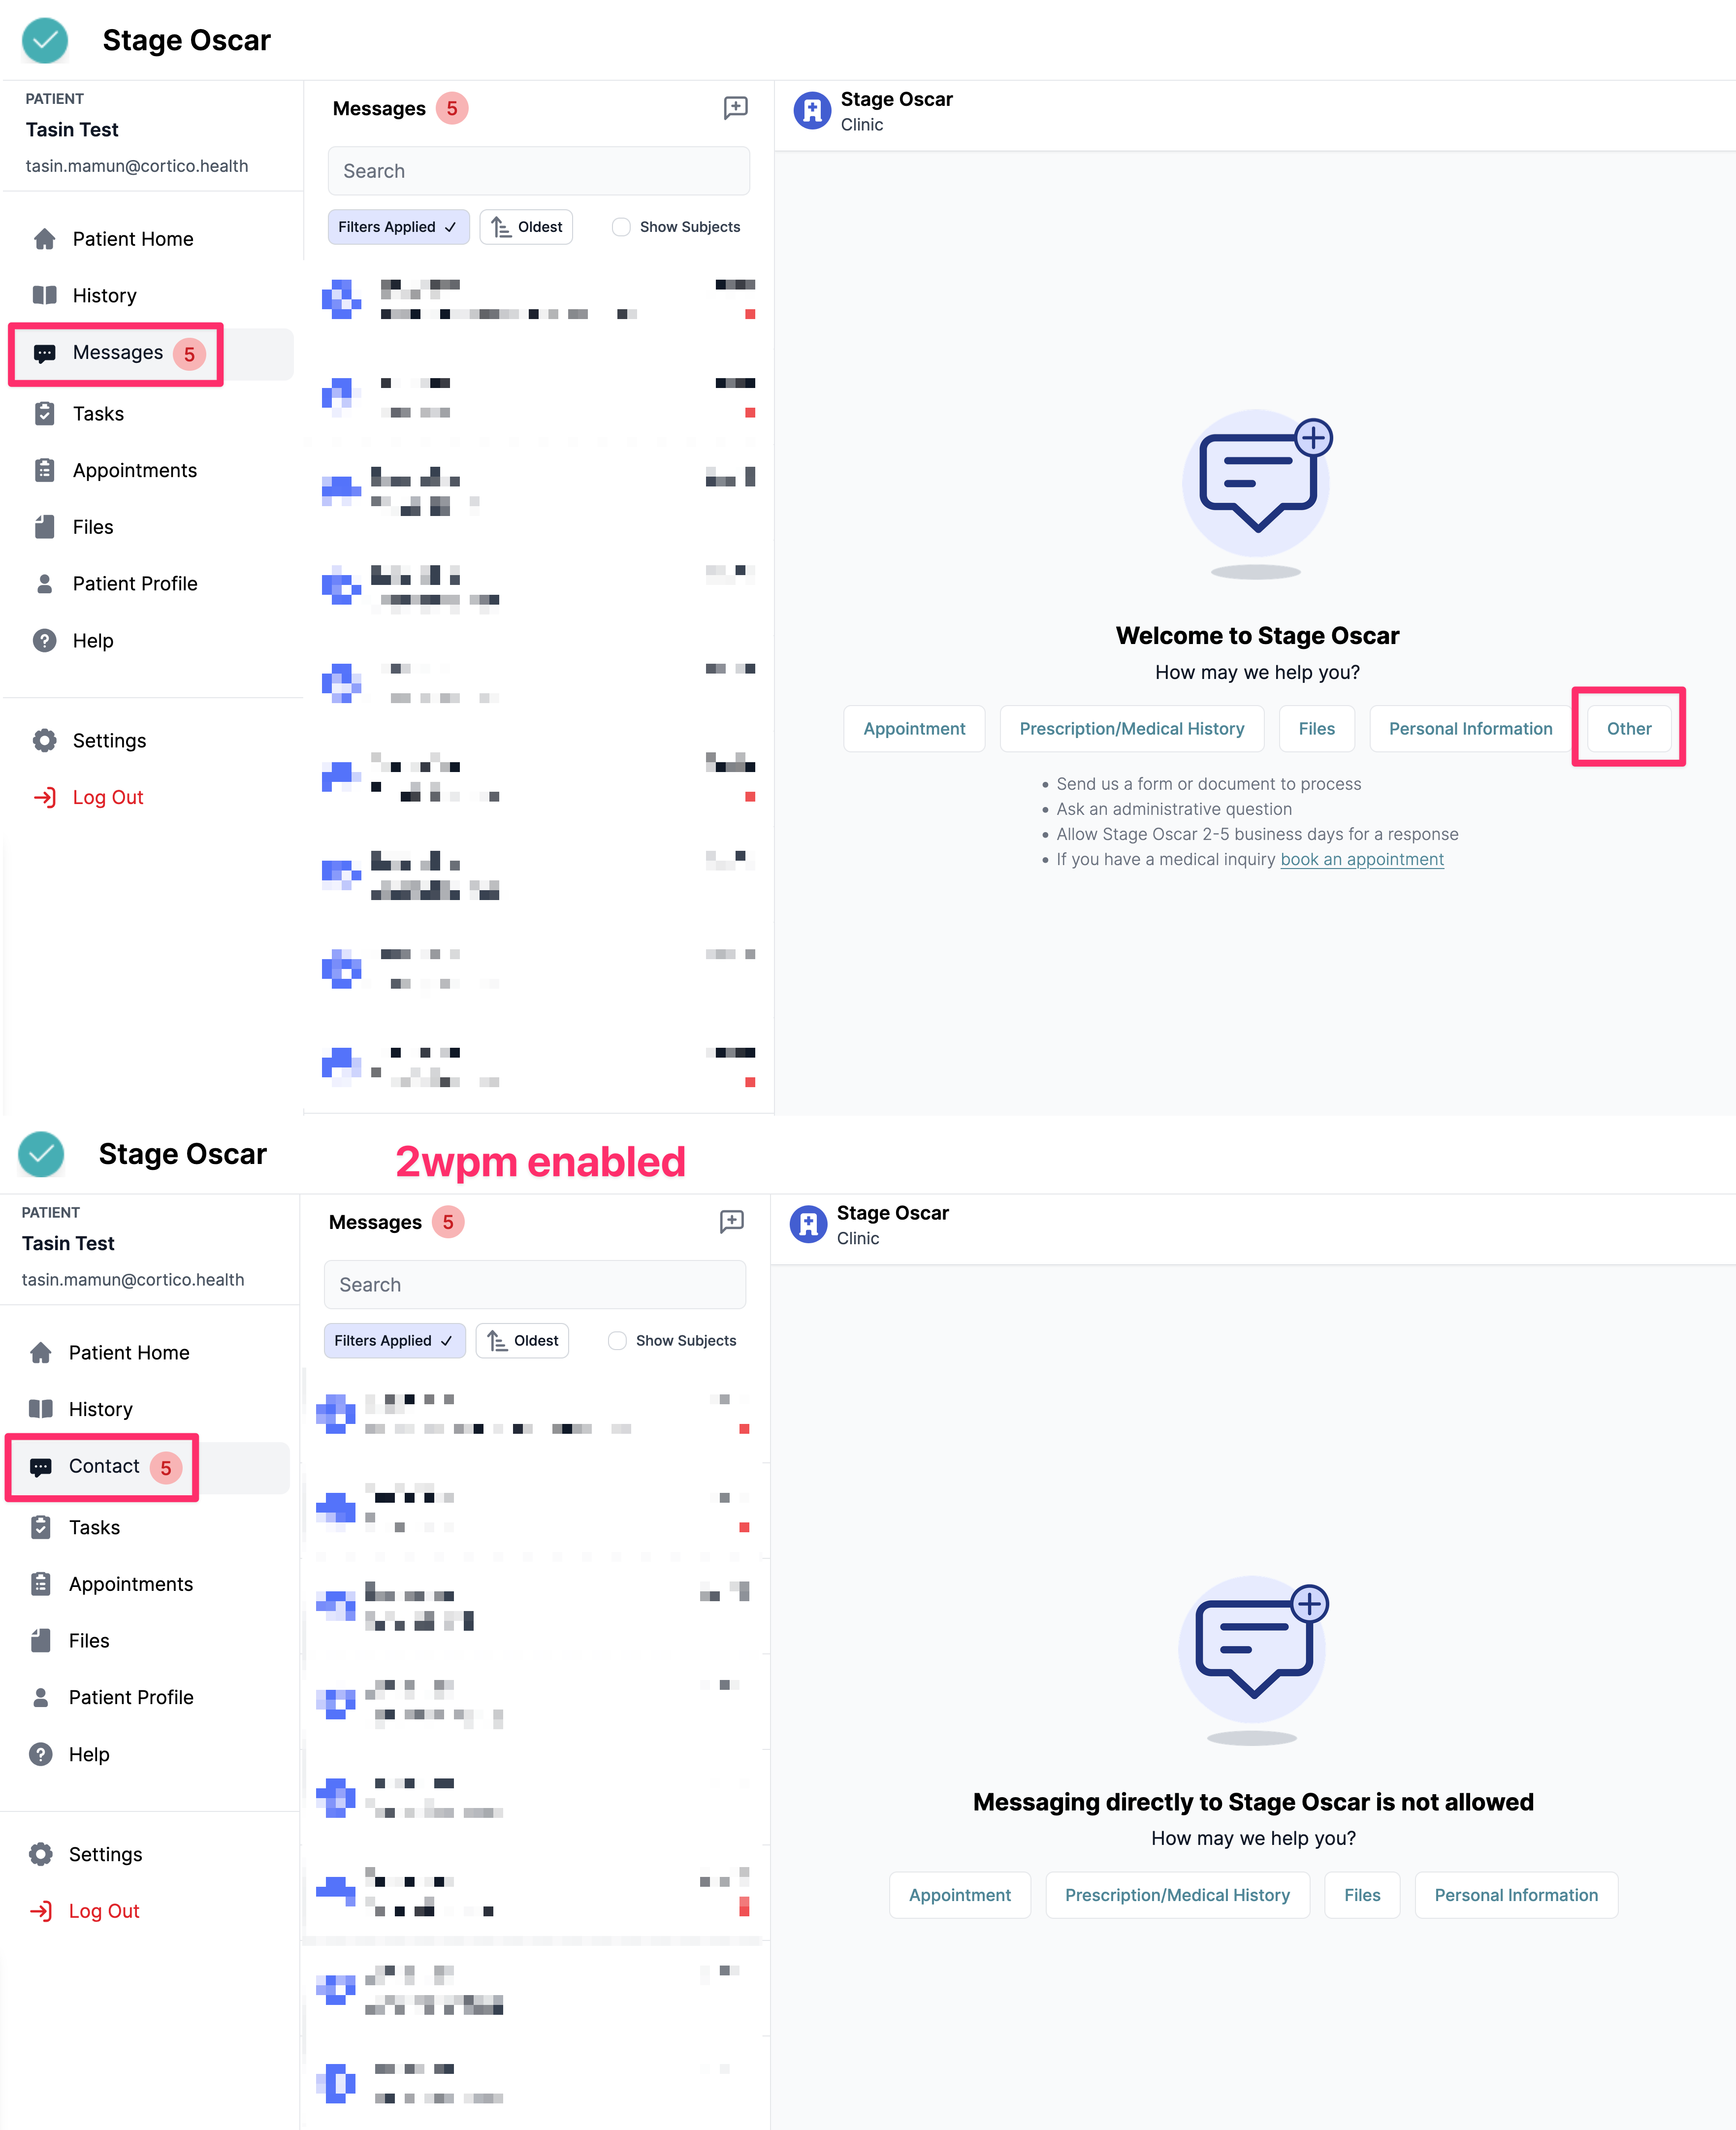Click the green checkmark logo beside '2wpm enabled' title
Screen dimensions: 1736x2130
(41, 1154)
